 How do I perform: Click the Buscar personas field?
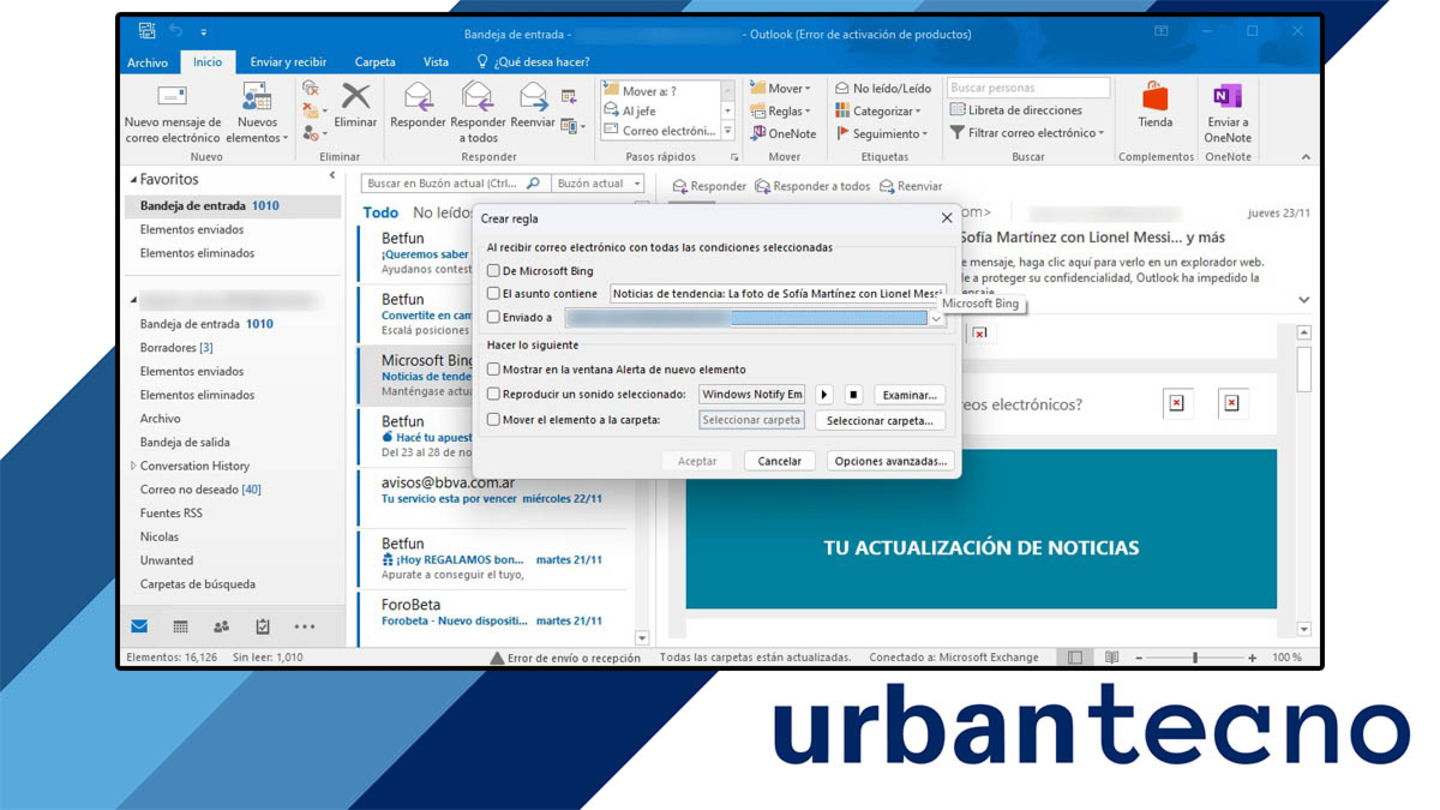1028,88
